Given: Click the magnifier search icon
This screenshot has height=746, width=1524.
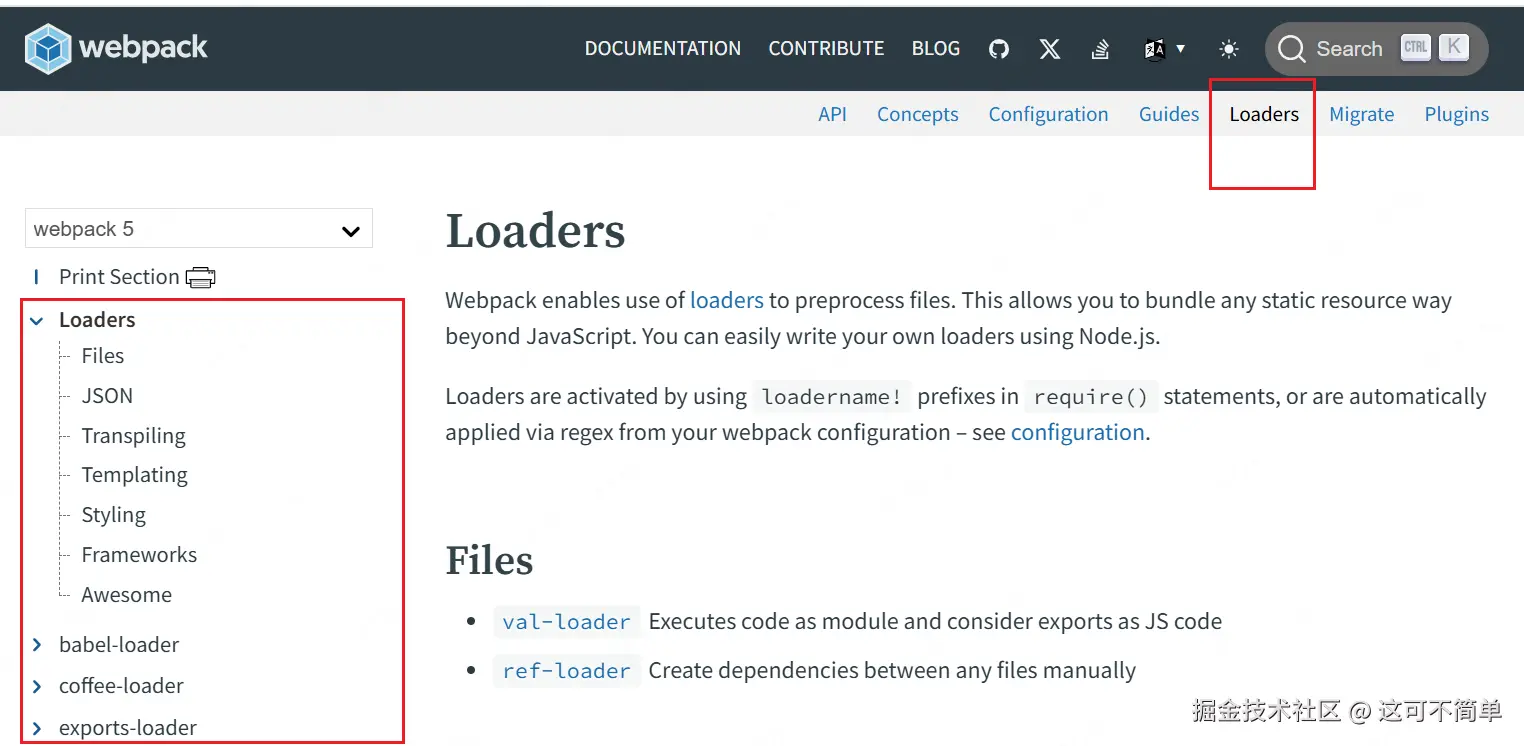Looking at the screenshot, I should tap(1292, 49).
